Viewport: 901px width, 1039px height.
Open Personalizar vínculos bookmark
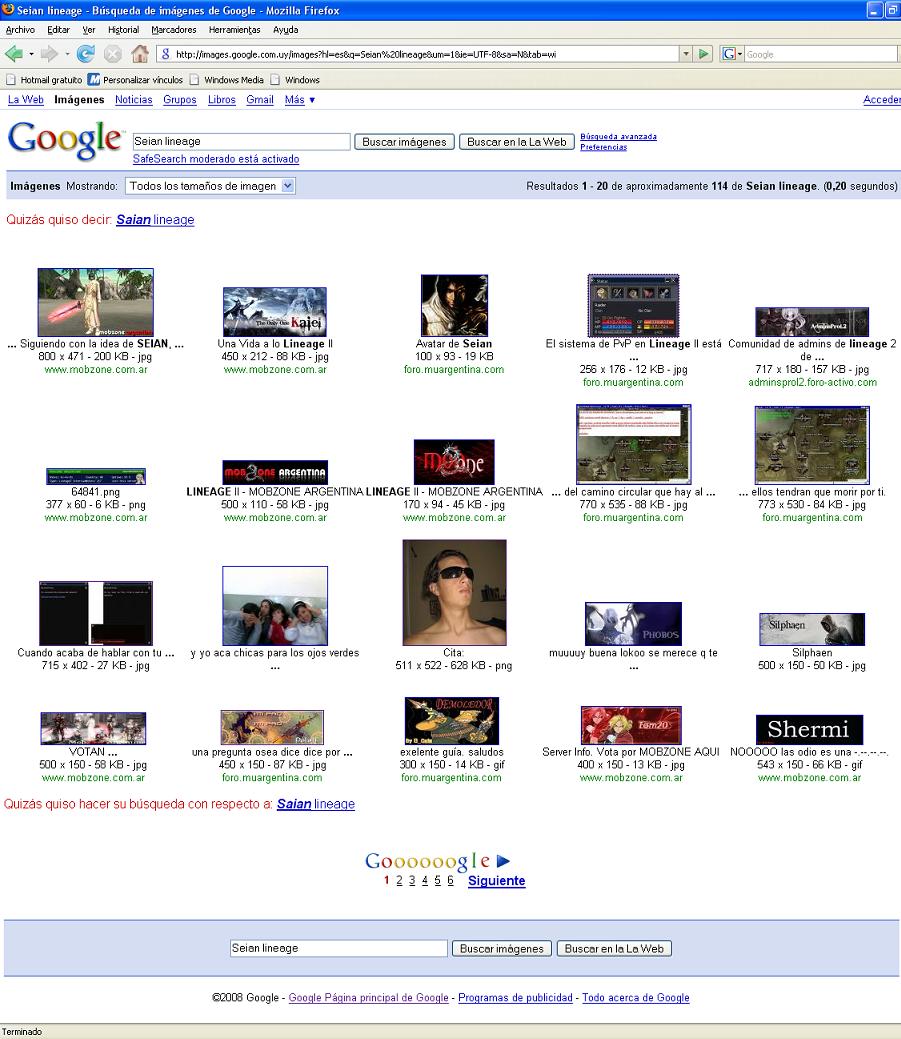coord(135,80)
